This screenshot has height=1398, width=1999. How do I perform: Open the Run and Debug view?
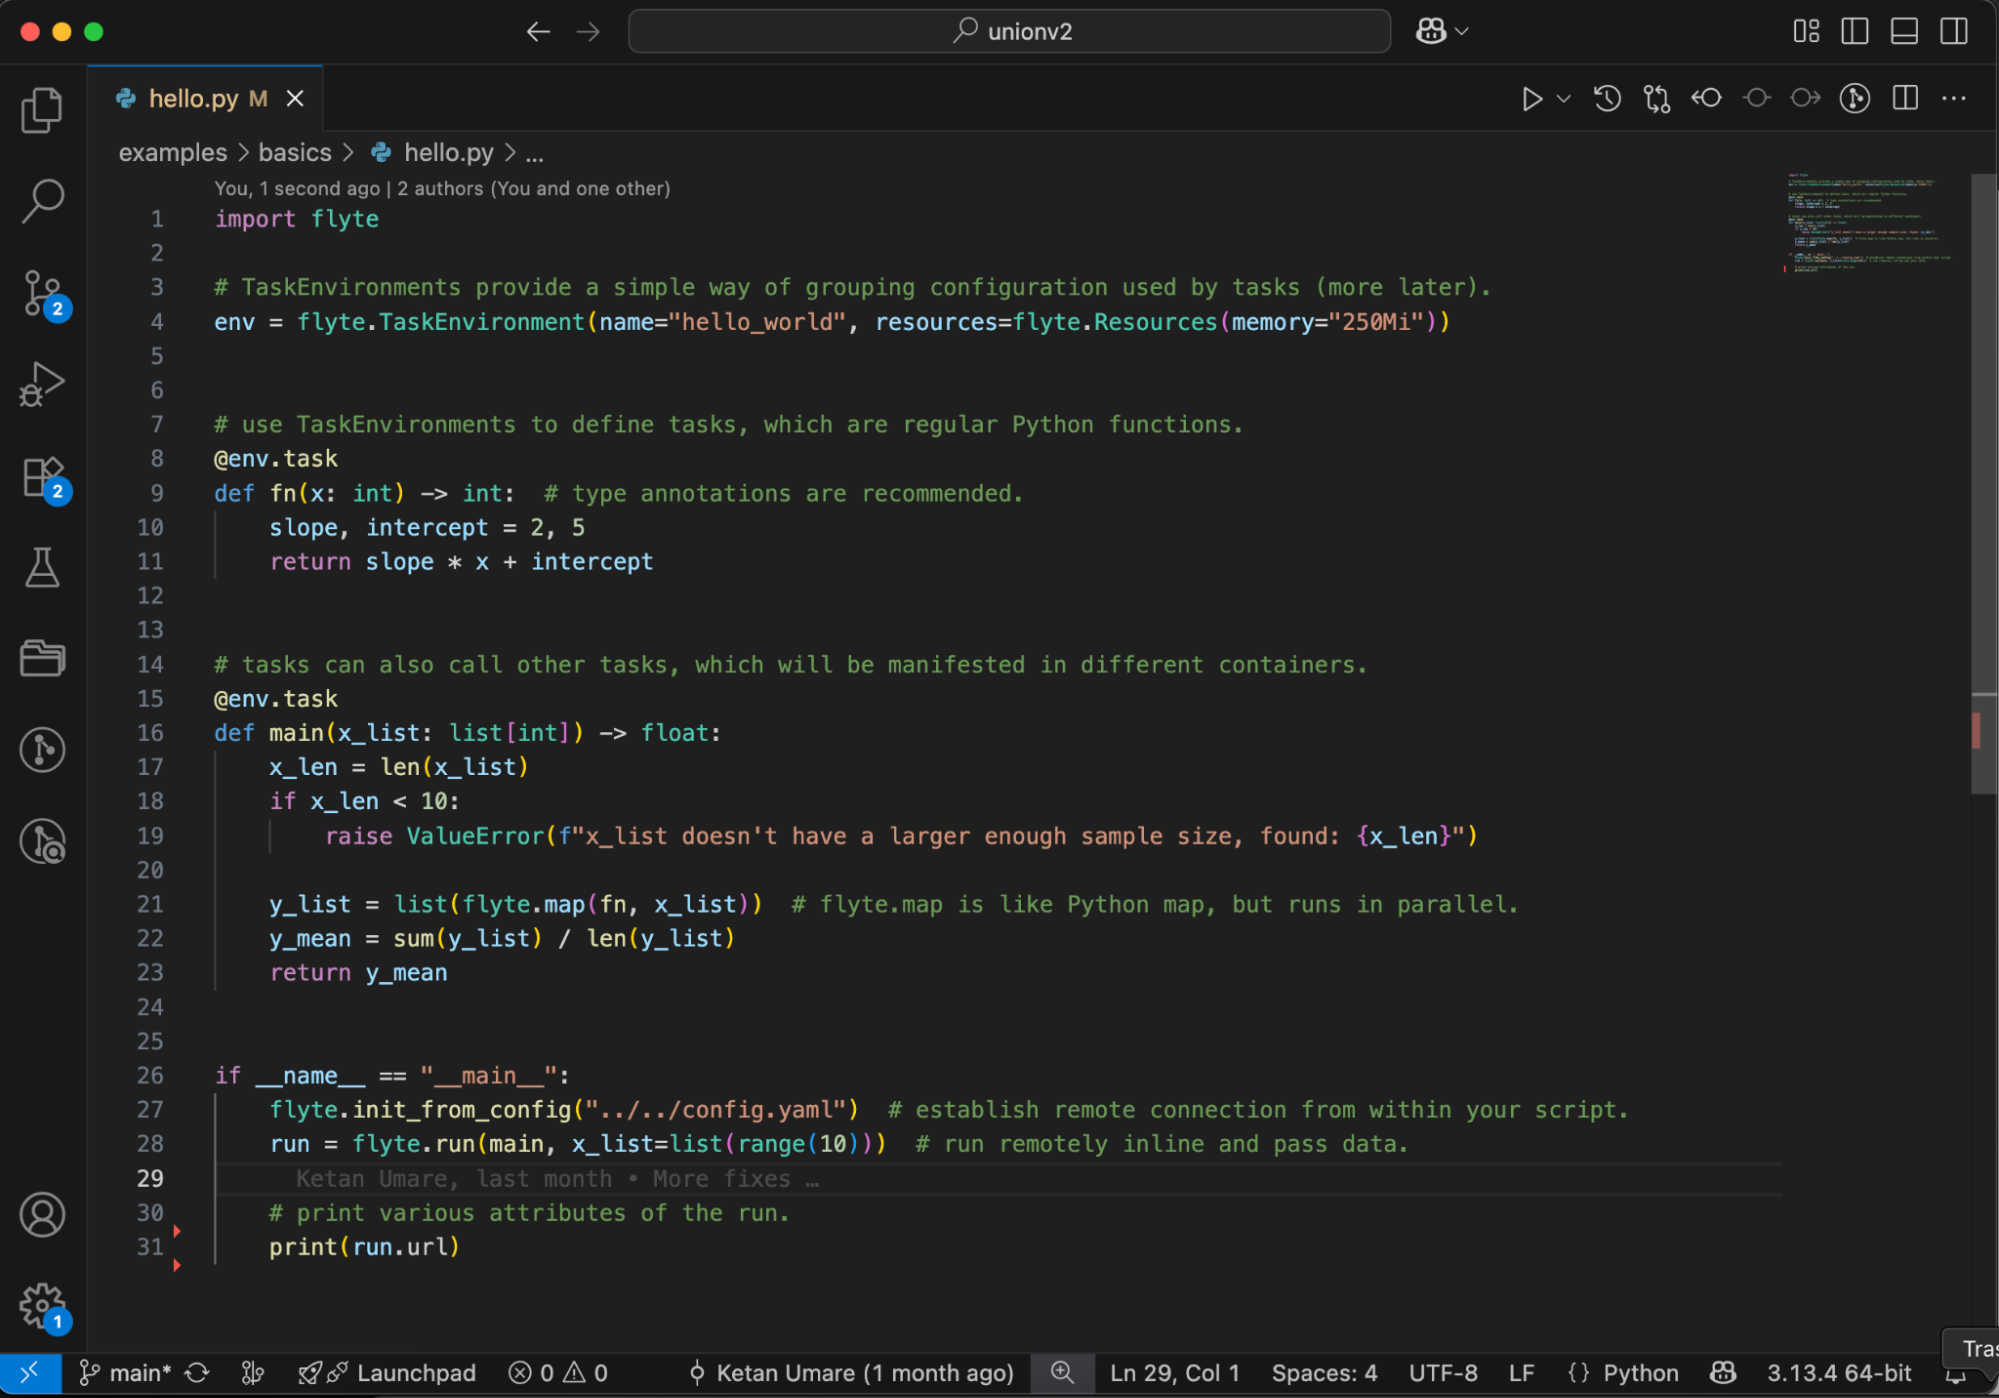coord(42,385)
